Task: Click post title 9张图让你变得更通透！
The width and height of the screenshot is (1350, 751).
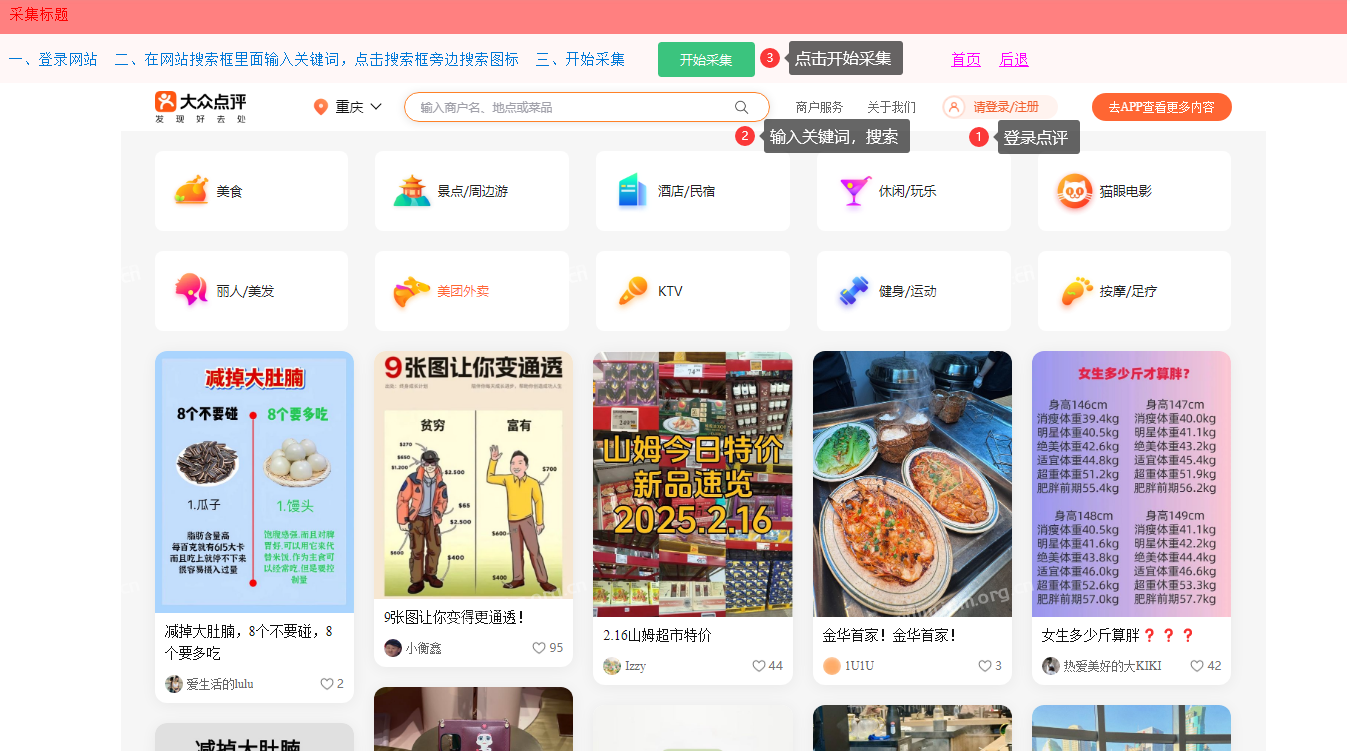Action: coord(455,617)
